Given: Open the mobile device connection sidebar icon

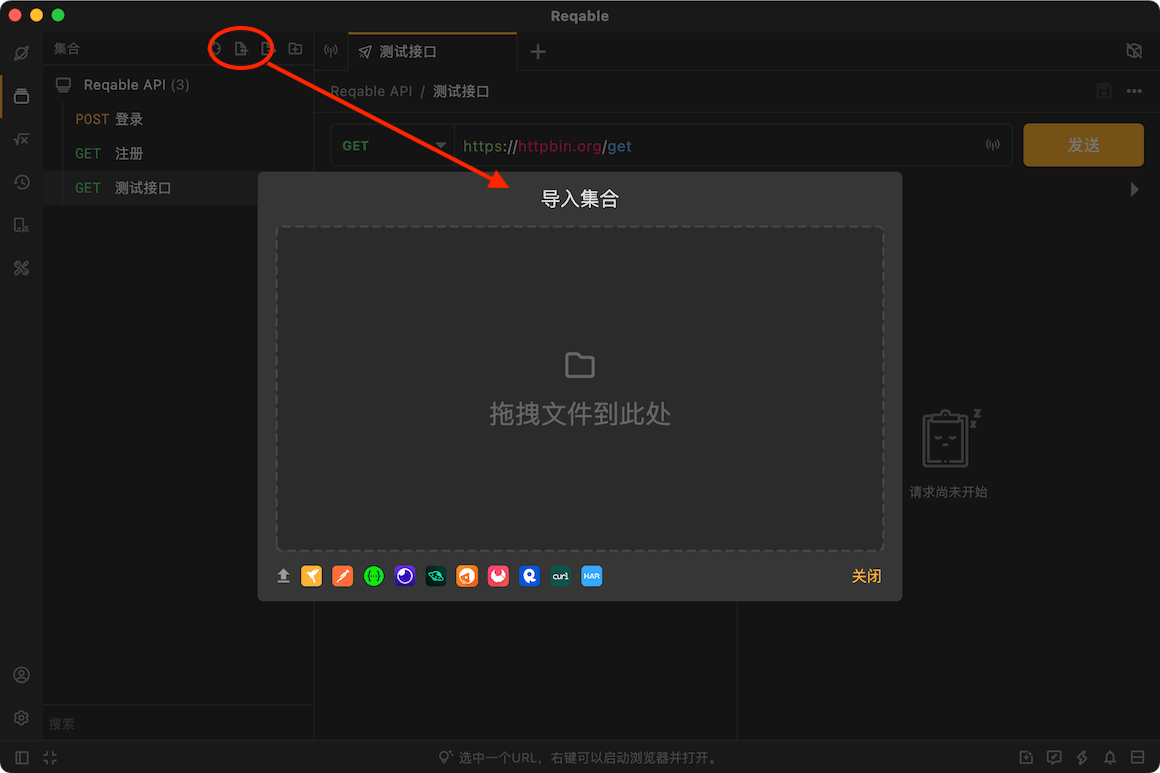Looking at the screenshot, I should 21,225.
